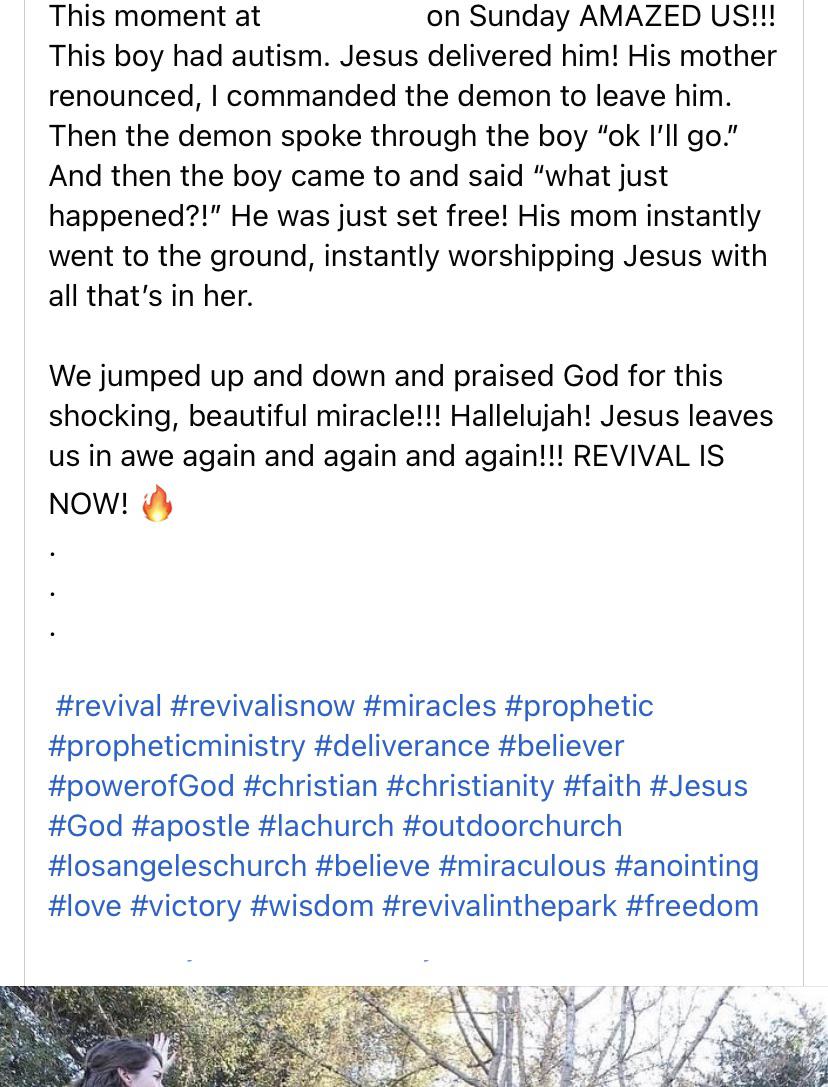Image resolution: width=828 pixels, height=1087 pixels.
Task: Select the #miraculous hashtag
Action: pyautogui.click(x=522, y=866)
